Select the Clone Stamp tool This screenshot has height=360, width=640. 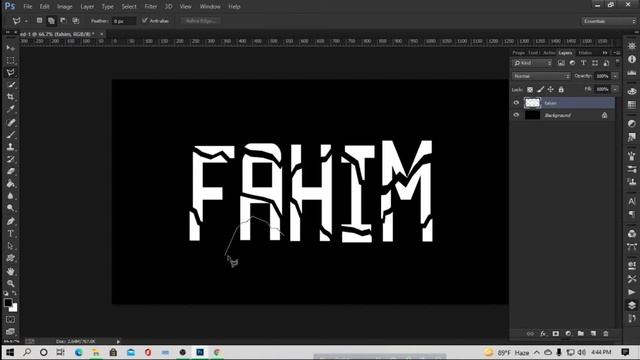pos(11,147)
